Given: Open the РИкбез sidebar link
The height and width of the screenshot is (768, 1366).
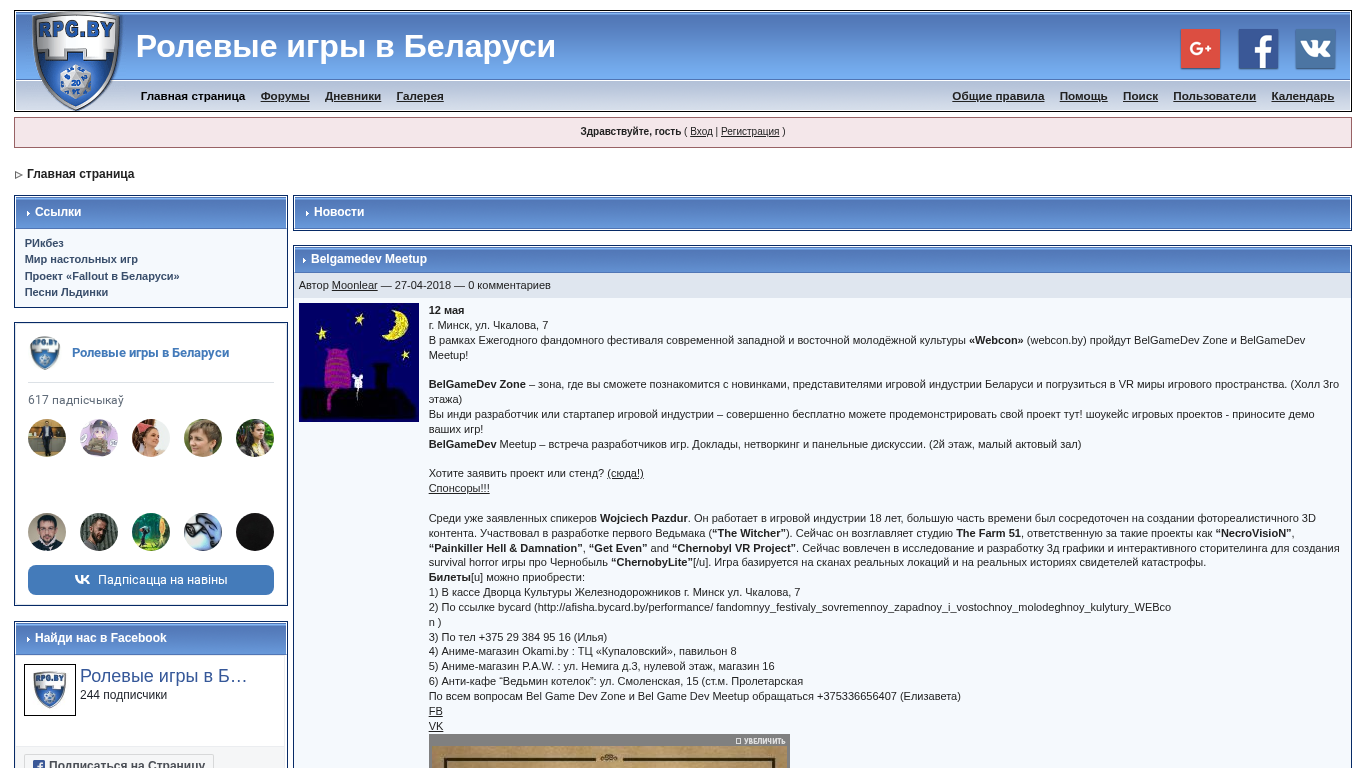Looking at the screenshot, I should pyautogui.click(x=44, y=243).
